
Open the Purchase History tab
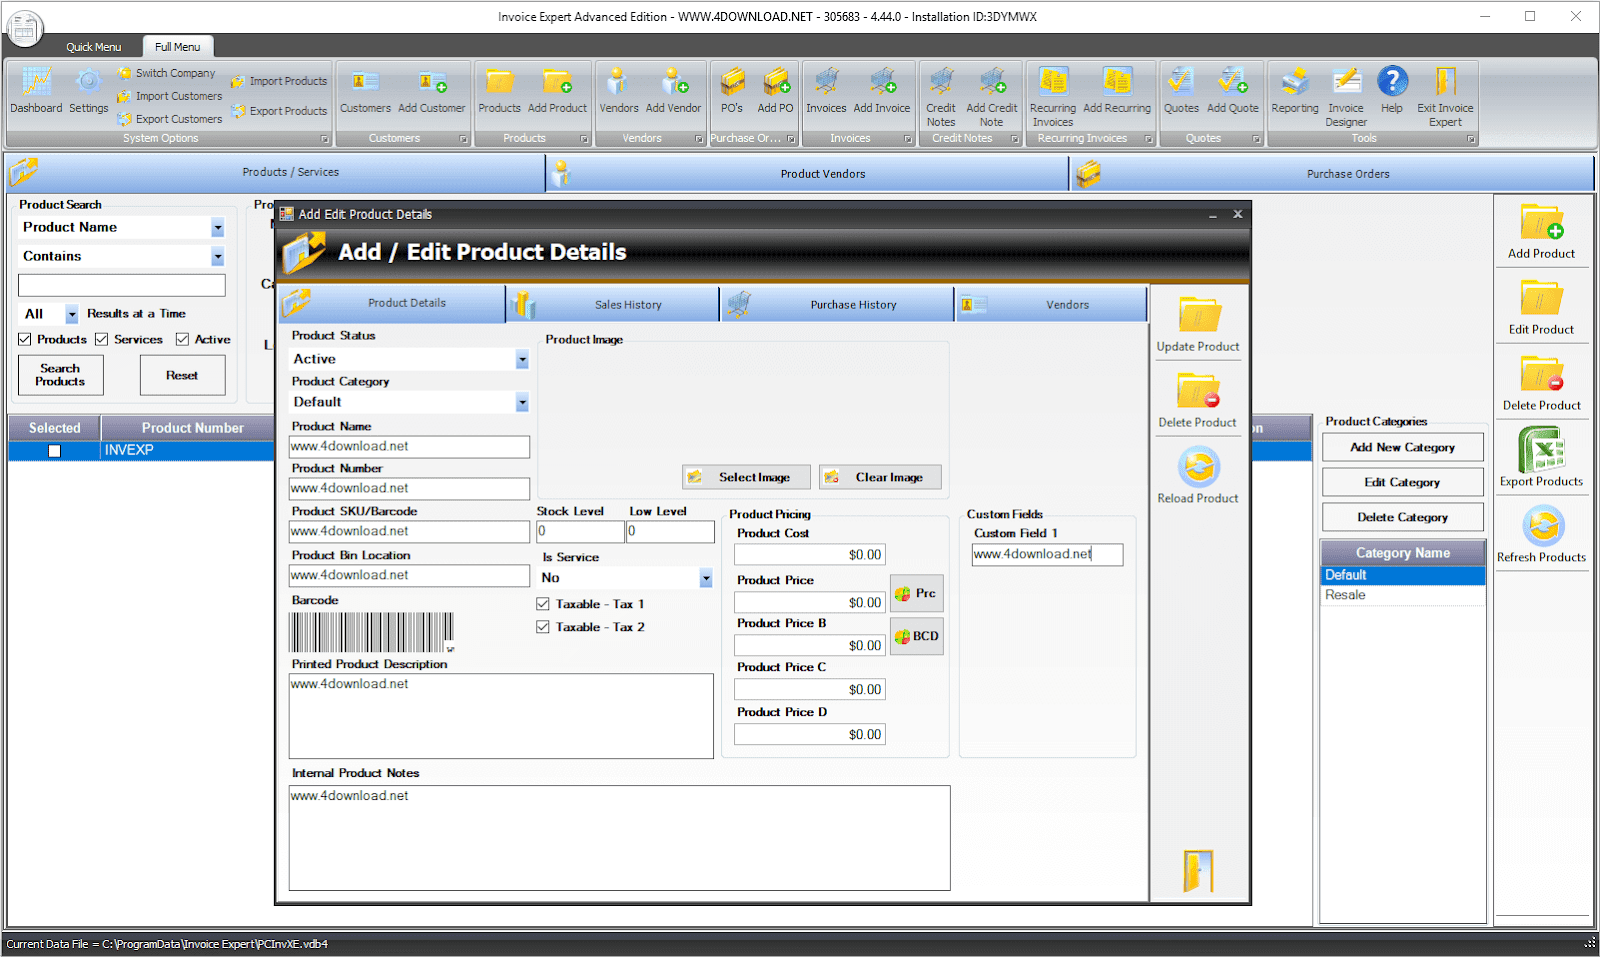point(837,304)
